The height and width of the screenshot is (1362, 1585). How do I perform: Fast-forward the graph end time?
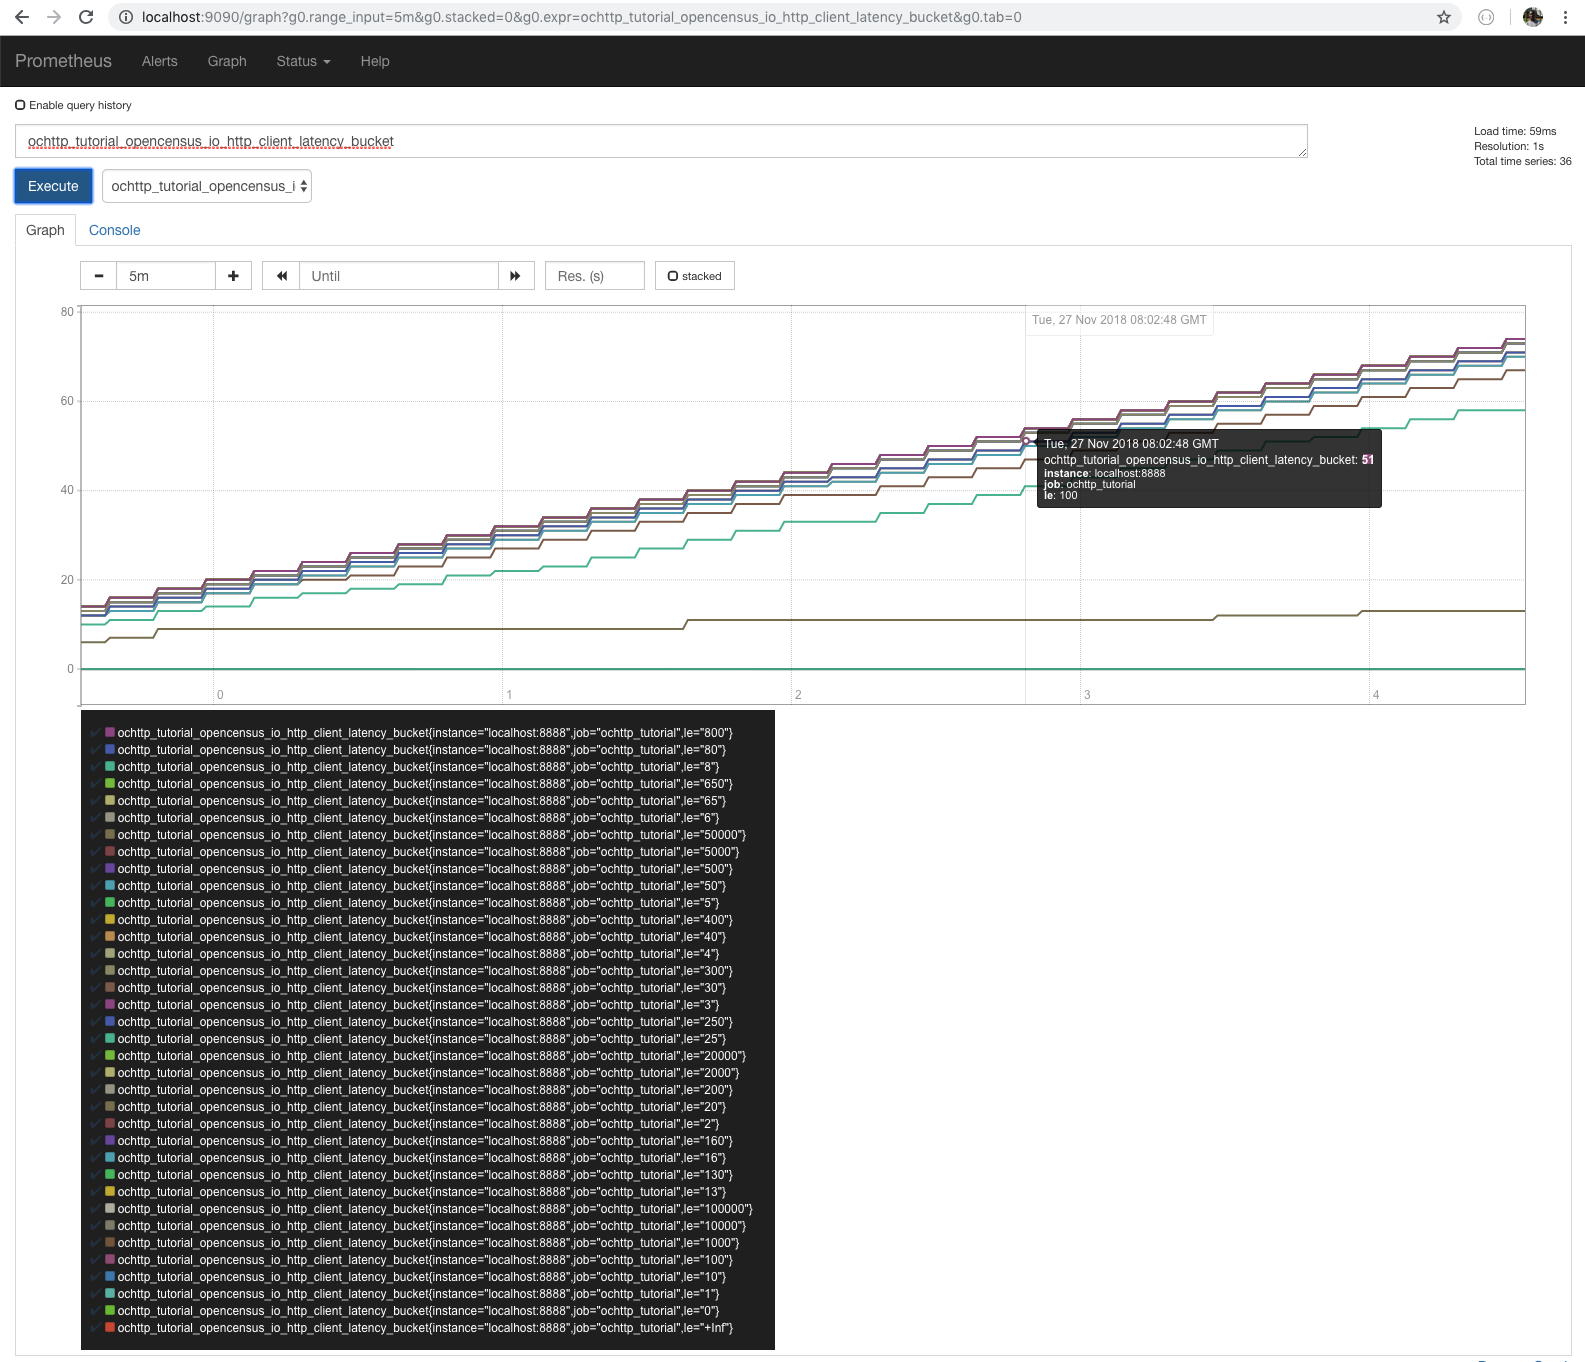[x=516, y=276]
